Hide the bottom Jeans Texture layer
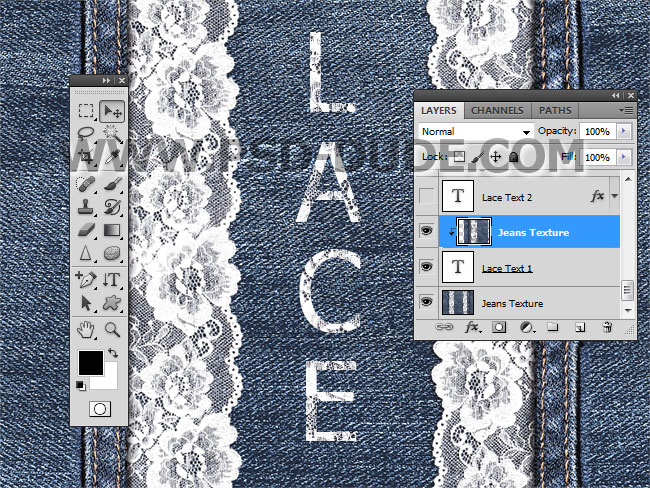Image resolution: width=650 pixels, height=488 pixels. pos(427,303)
